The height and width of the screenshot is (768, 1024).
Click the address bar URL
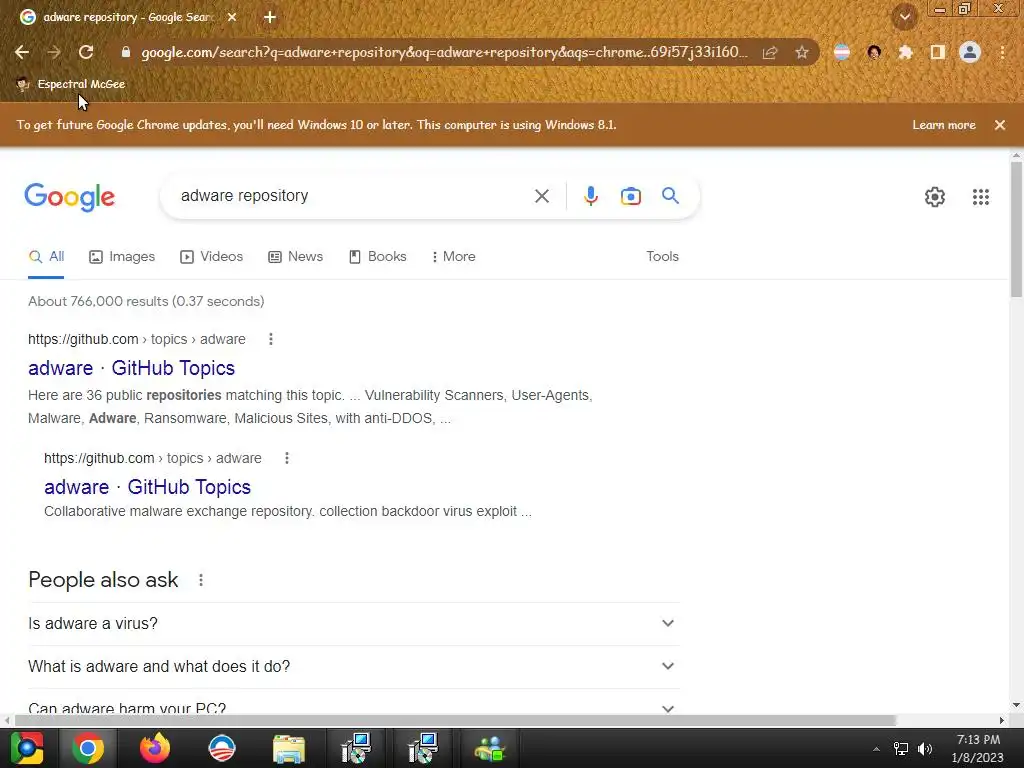tap(444, 52)
